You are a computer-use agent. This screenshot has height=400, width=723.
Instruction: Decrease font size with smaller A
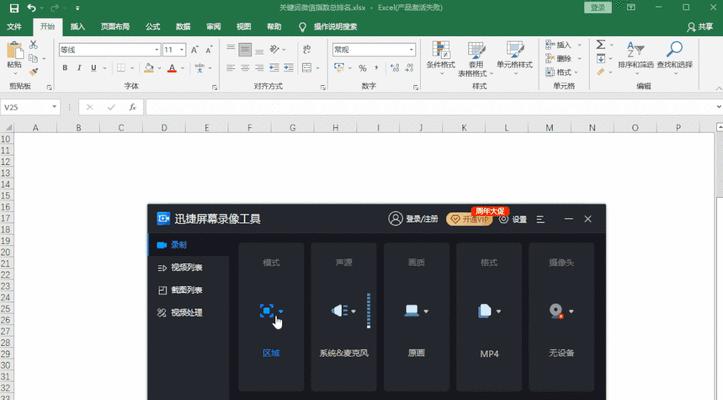pyautogui.click(x=209, y=50)
